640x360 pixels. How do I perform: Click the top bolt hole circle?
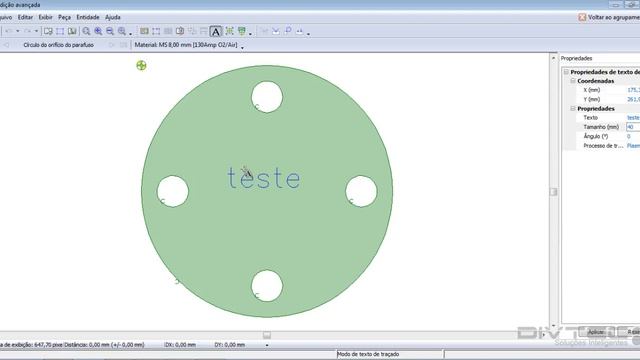coord(267,97)
